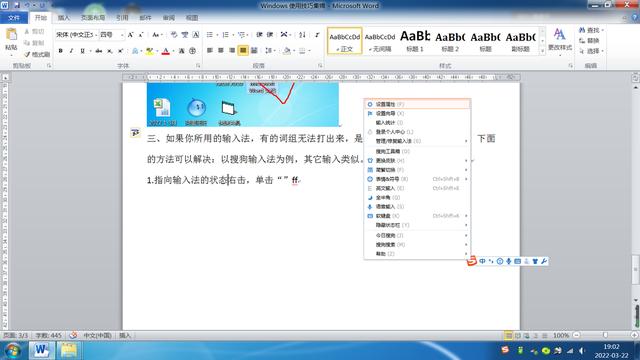Click the Character Border (A) icon

click(x=196, y=35)
